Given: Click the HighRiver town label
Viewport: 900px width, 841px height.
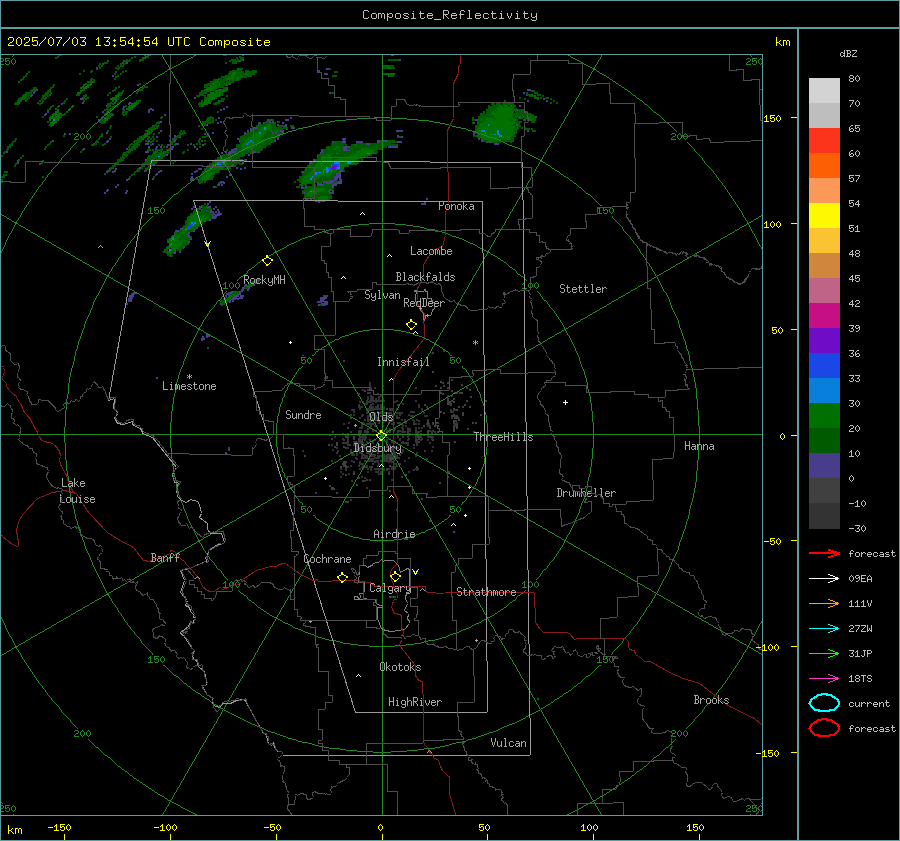Looking at the screenshot, I should coord(415,702).
